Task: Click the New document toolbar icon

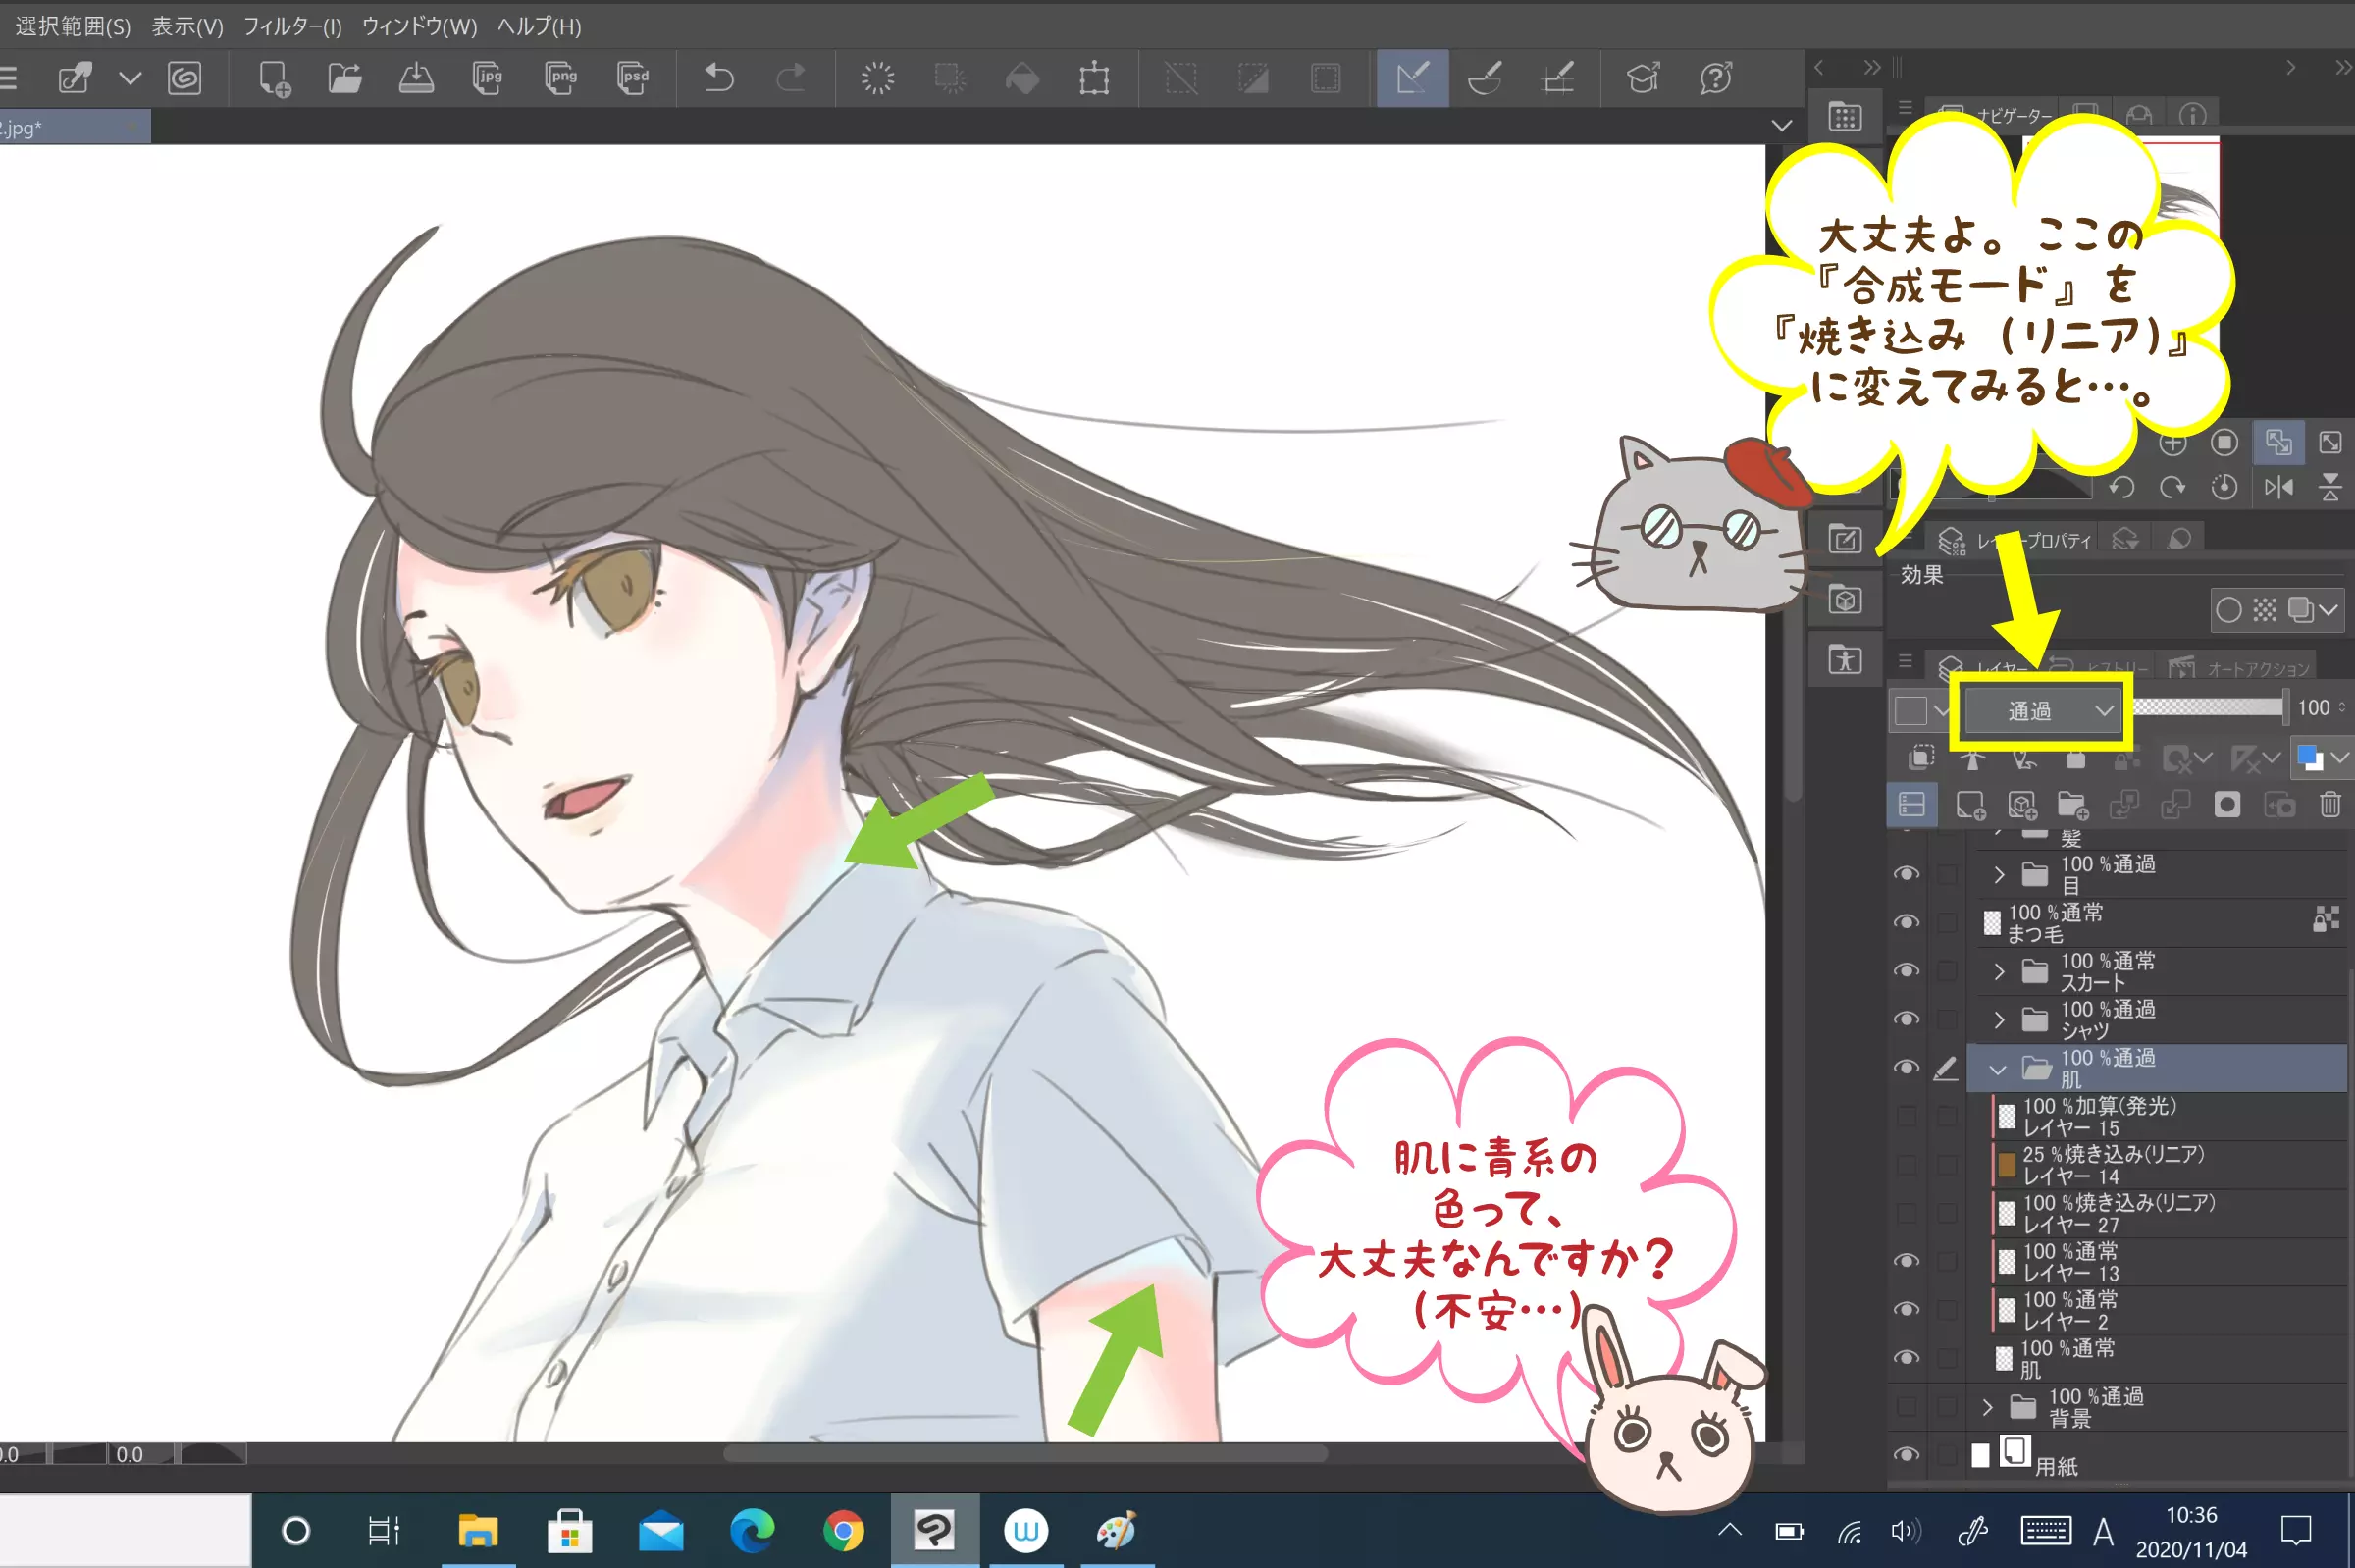Action: point(273,78)
